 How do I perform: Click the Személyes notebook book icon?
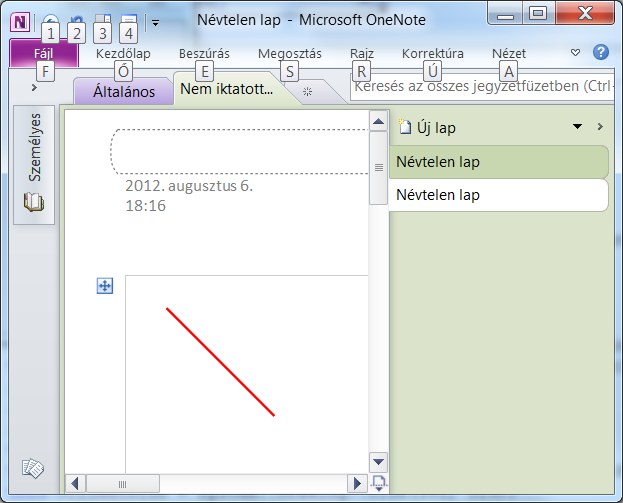coord(34,202)
